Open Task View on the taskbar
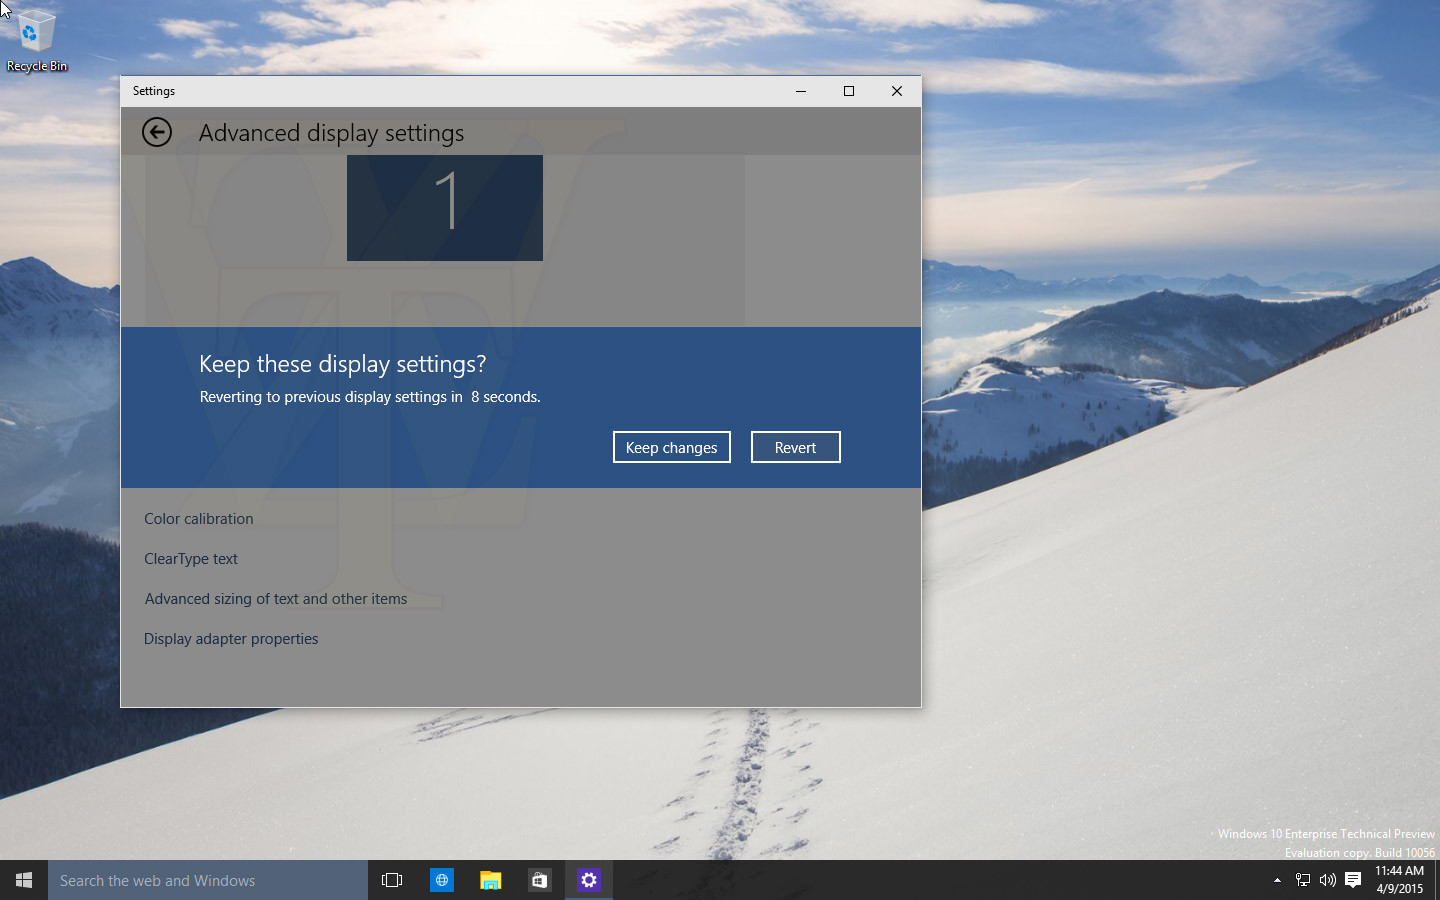The image size is (1440, 900). tap(391, 880)
